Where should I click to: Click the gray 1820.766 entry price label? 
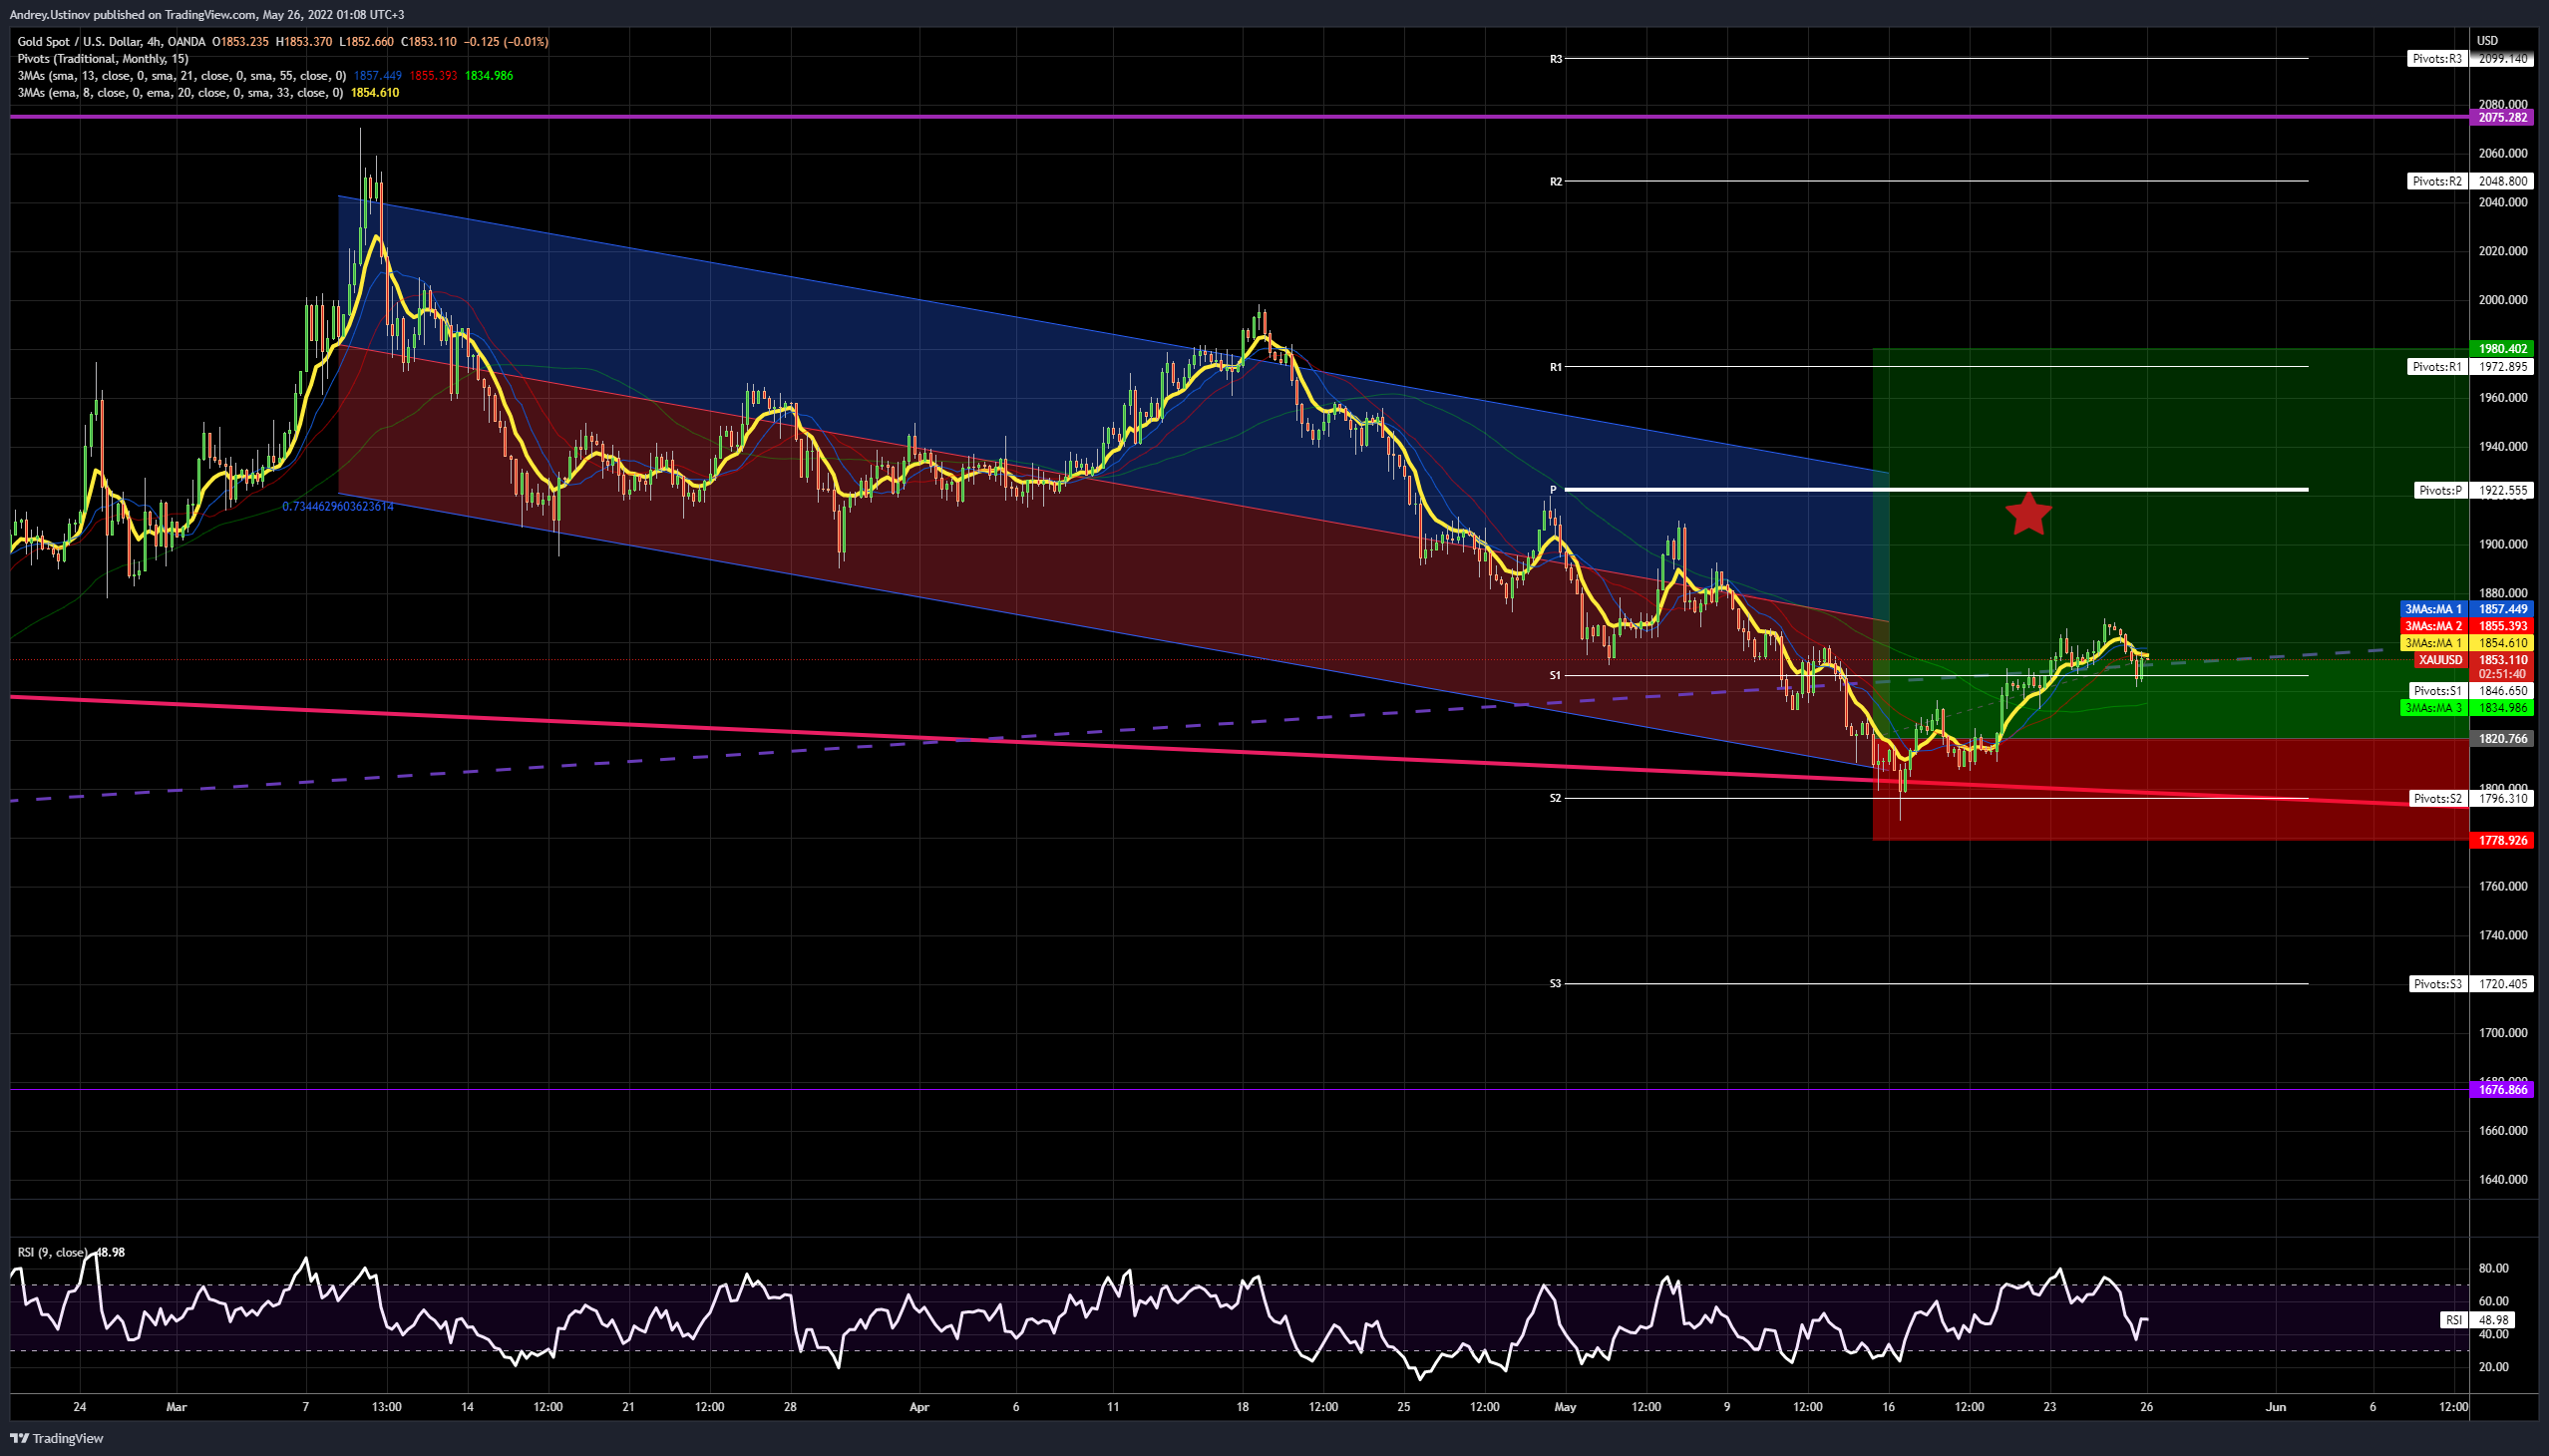[2504, 739]
